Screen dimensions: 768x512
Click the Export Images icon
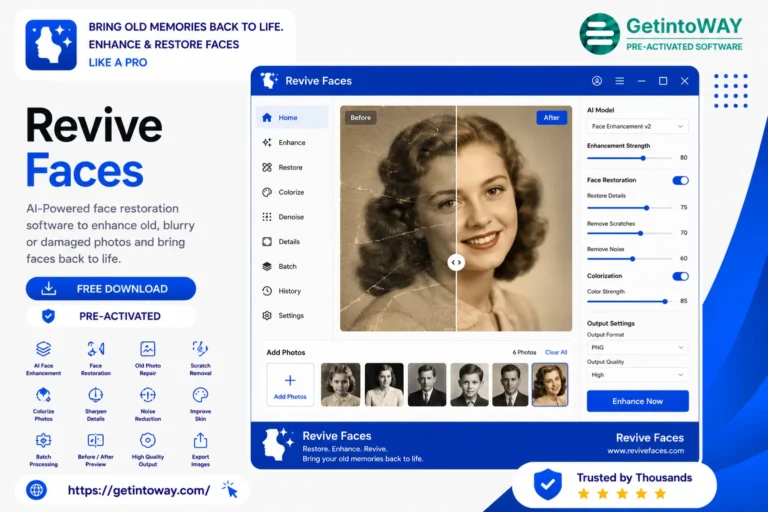coord(200,440)
